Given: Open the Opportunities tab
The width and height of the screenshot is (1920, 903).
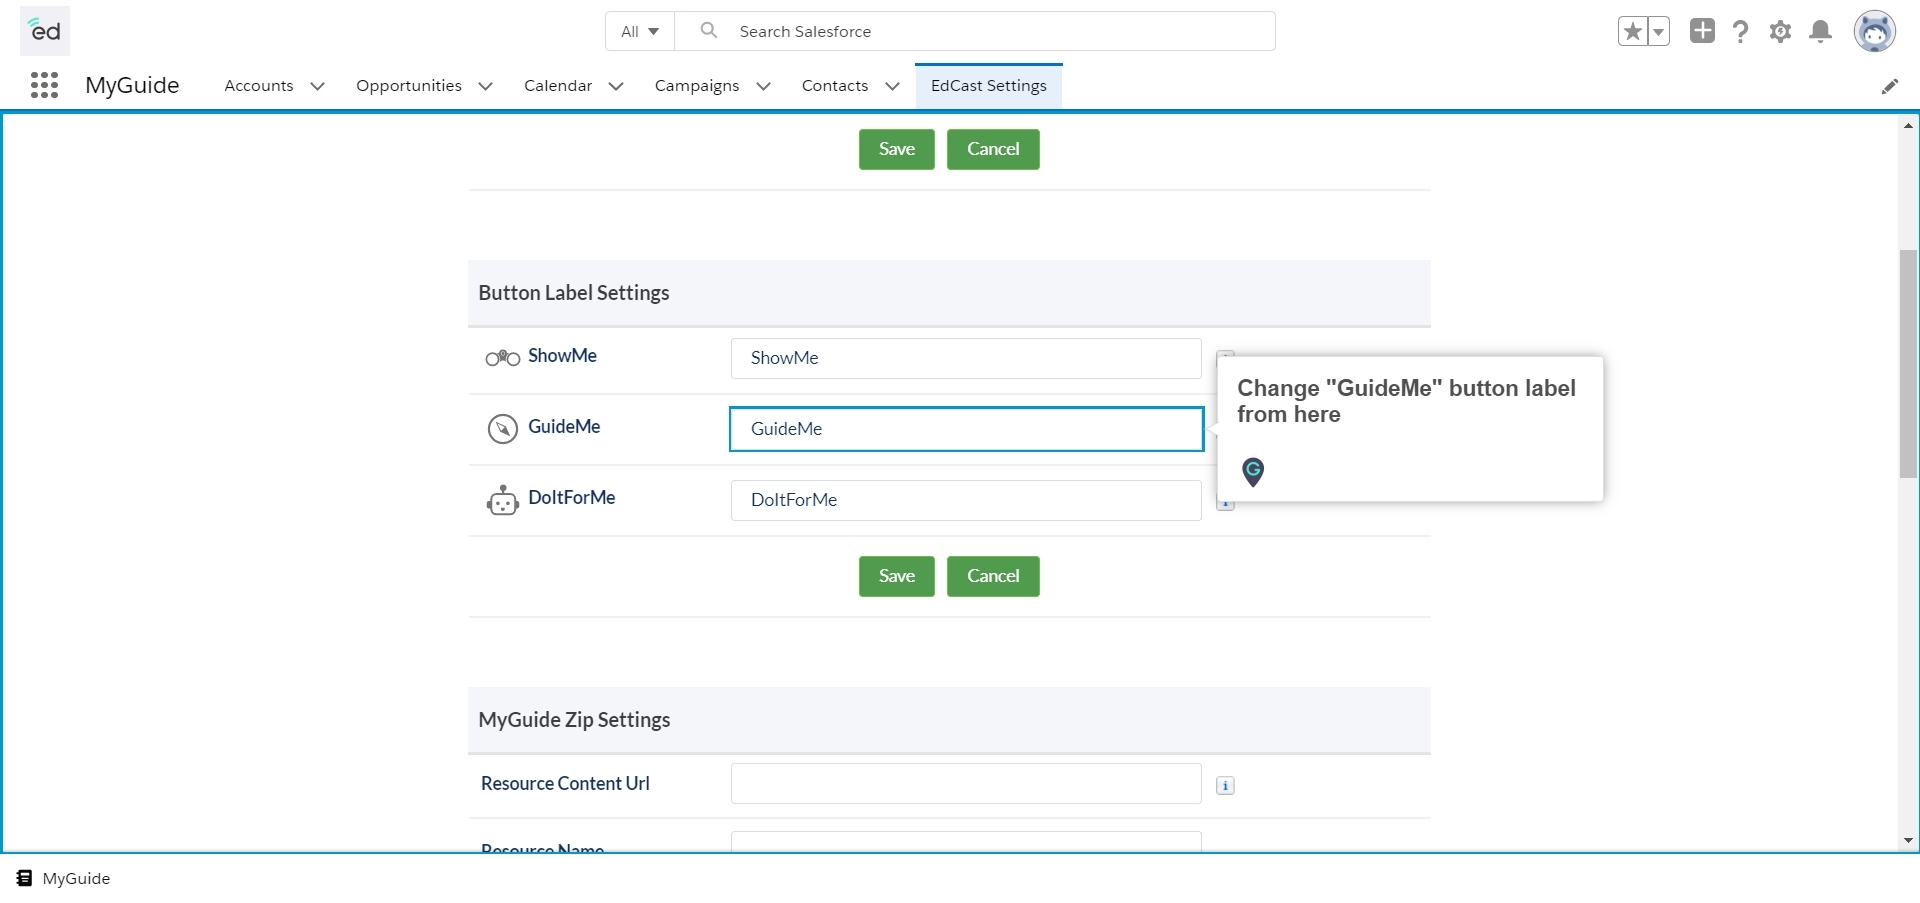Looking at the screenshot, I should point(409,86).
